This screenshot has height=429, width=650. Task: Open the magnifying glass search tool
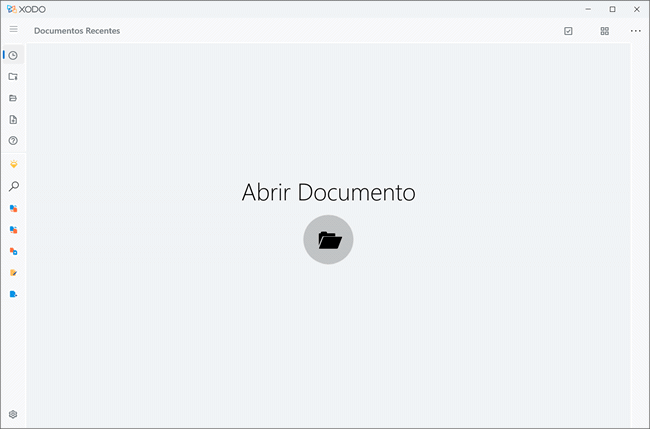pyautogui.click(x=13, y=186)
